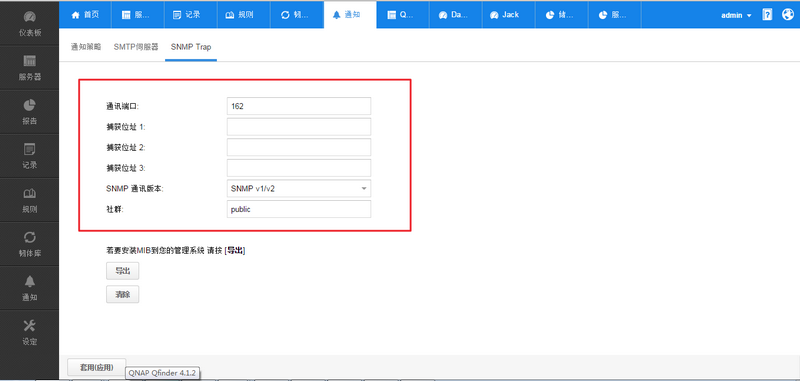Click the 通讯端口: label
Image resolution: width=800 pixels, height=381 pixels.
[122, 107]
